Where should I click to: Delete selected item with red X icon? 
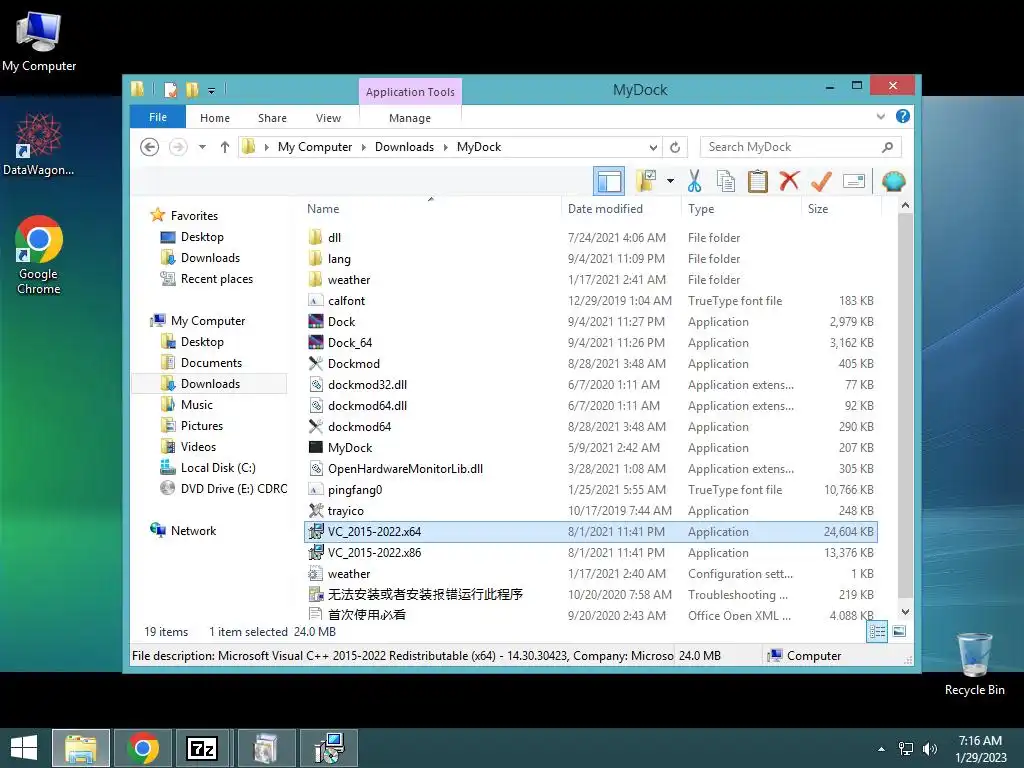point(789,181)
